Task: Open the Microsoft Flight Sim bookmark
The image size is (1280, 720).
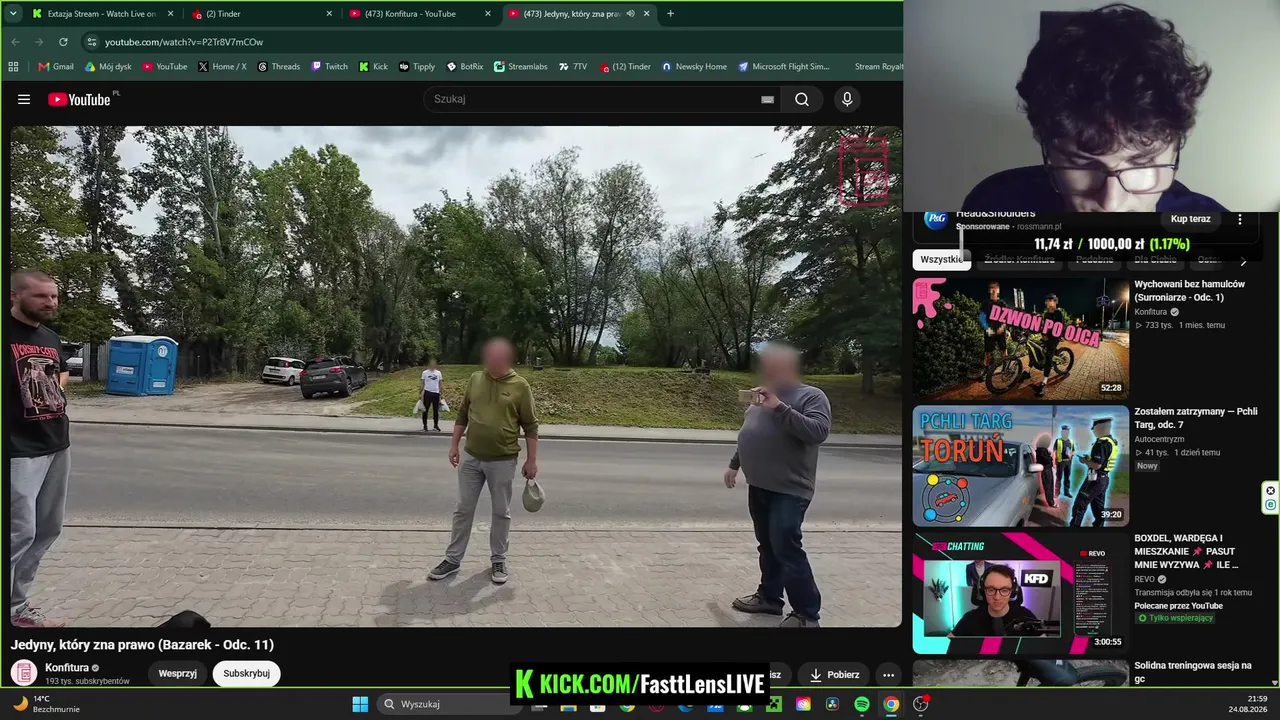Action: pyautogui.click(x=784, y=67)
